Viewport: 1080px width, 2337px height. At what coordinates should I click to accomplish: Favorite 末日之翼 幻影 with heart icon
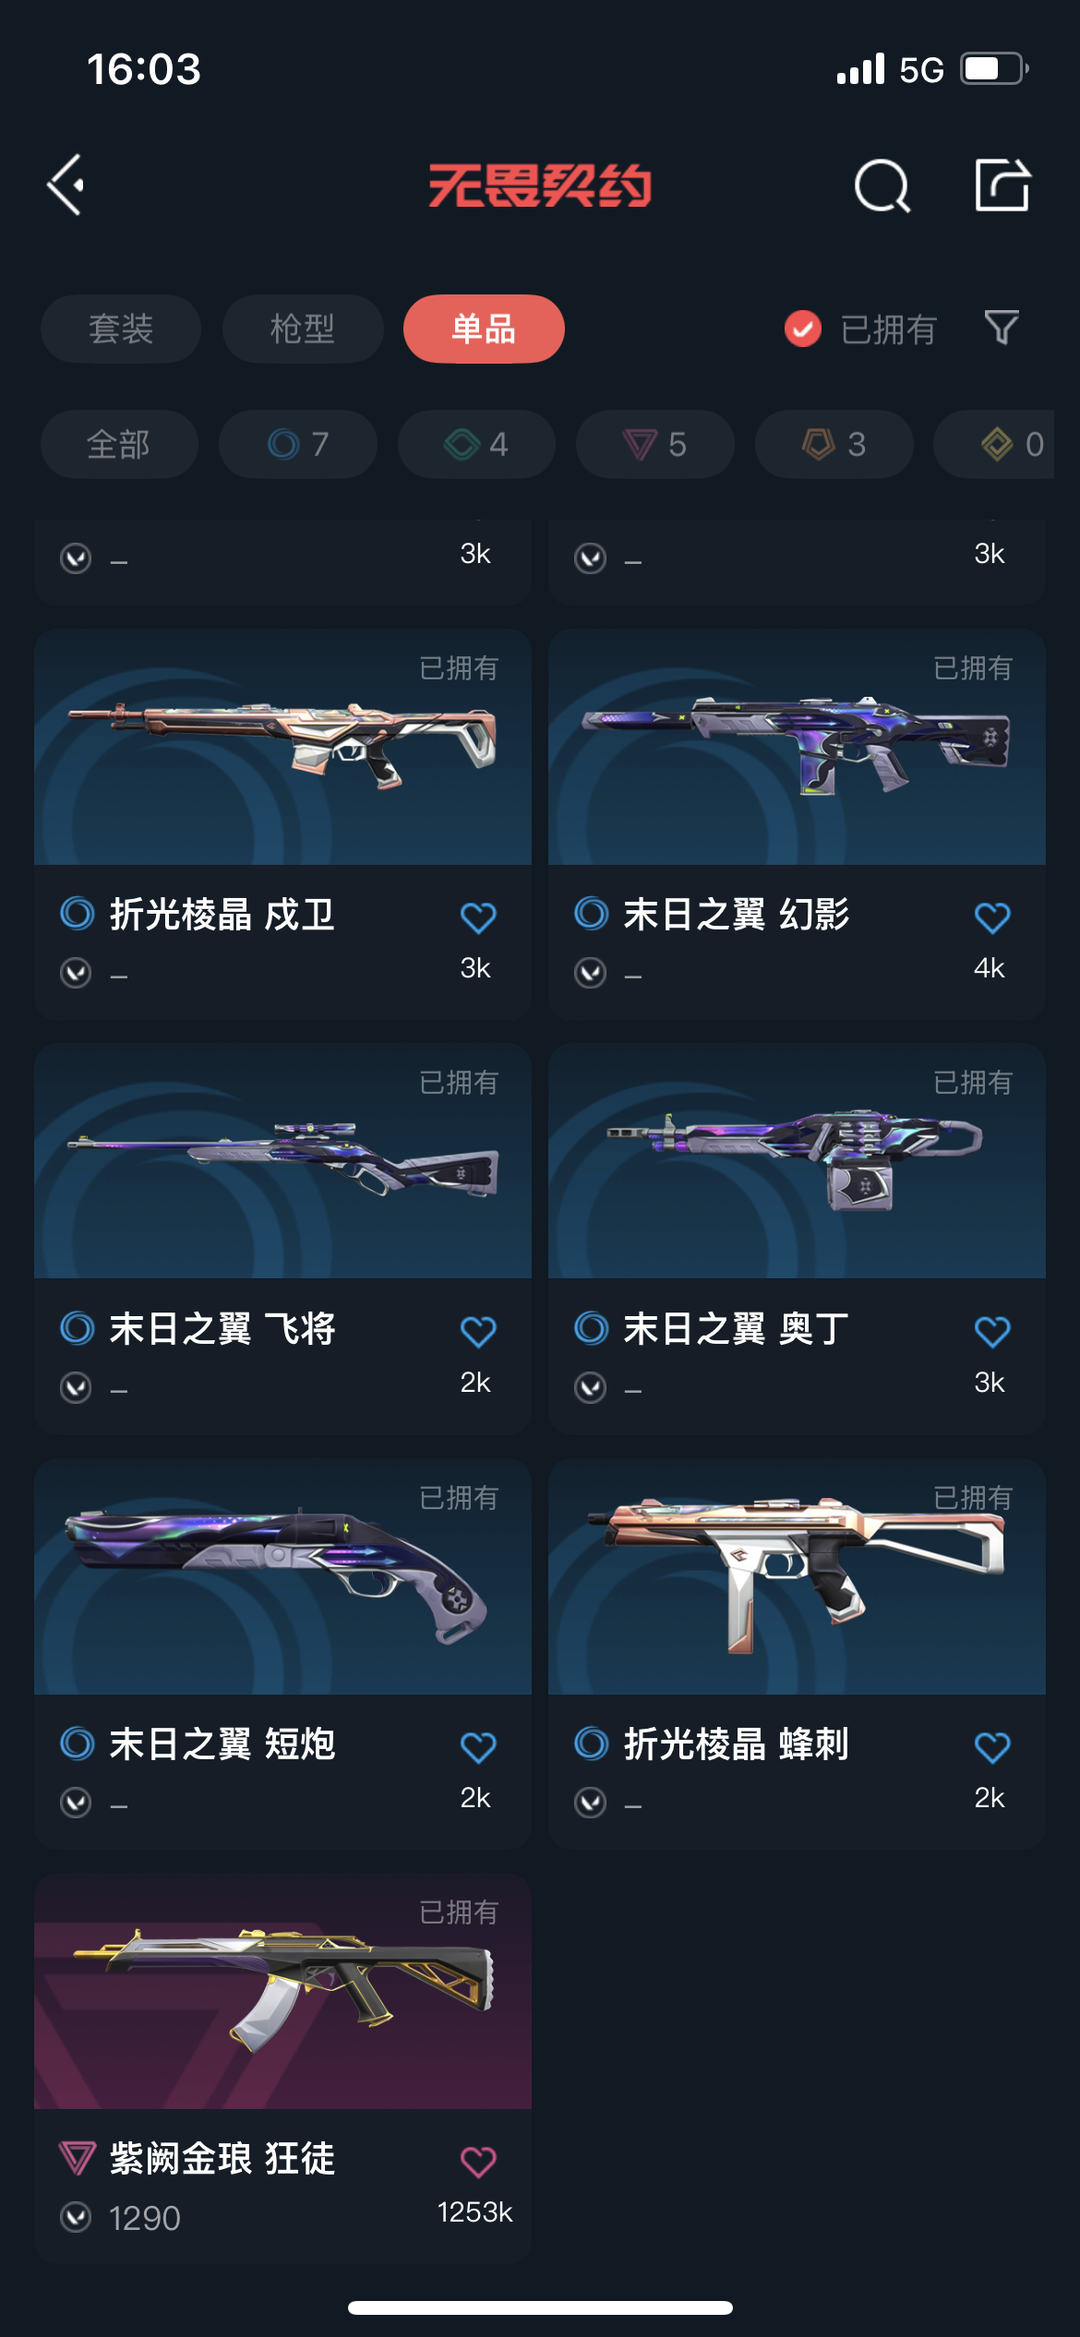click(992, 917)
